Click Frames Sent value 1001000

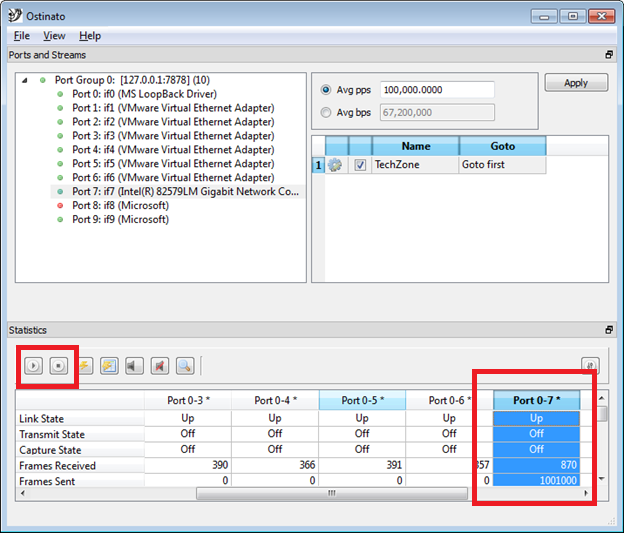point(536,480)
